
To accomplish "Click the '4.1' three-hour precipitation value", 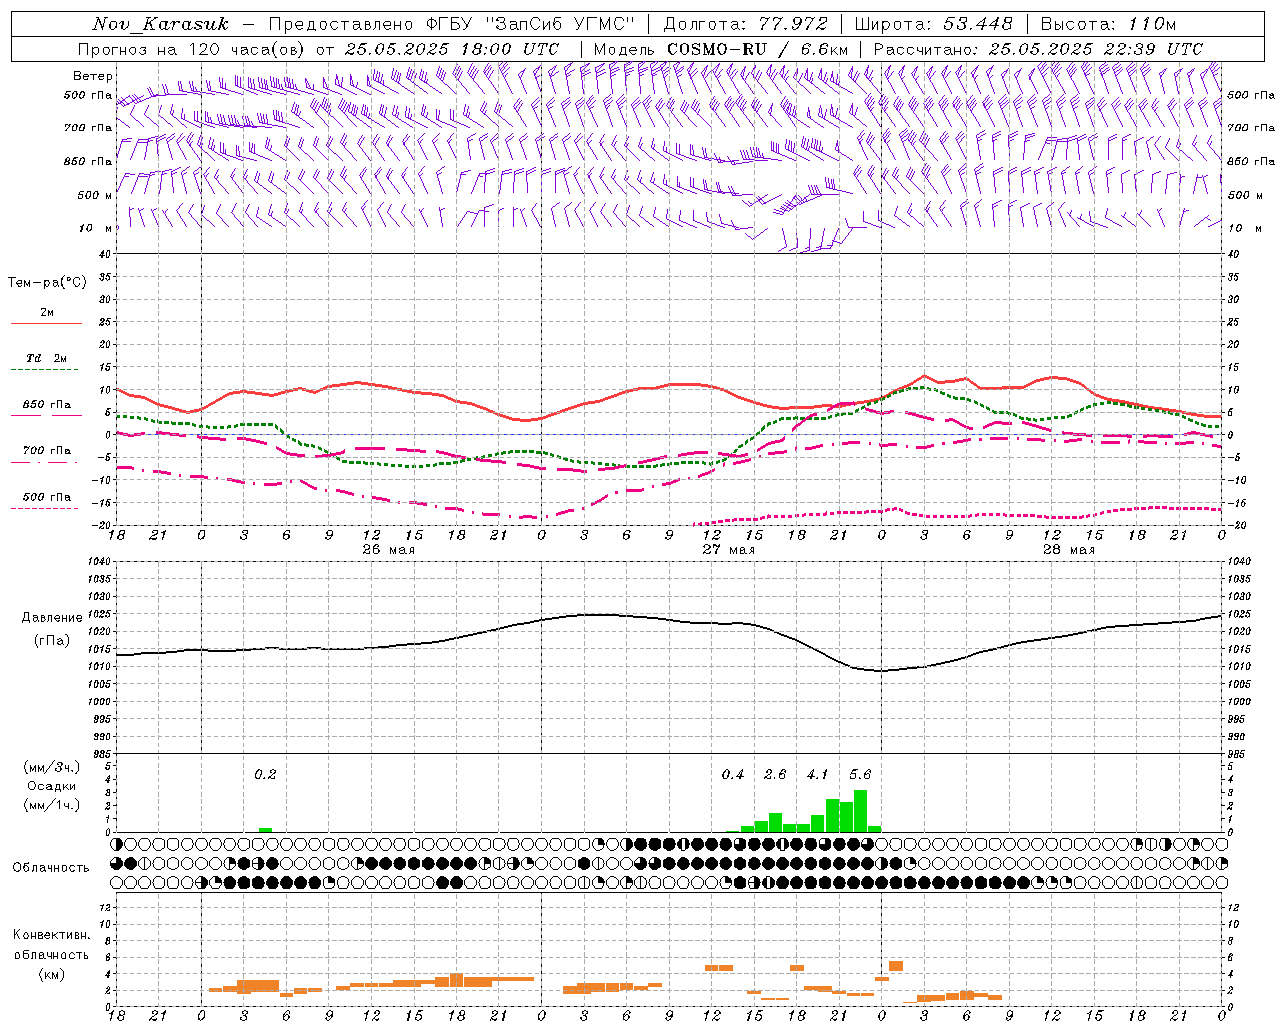I will point(818,775).
